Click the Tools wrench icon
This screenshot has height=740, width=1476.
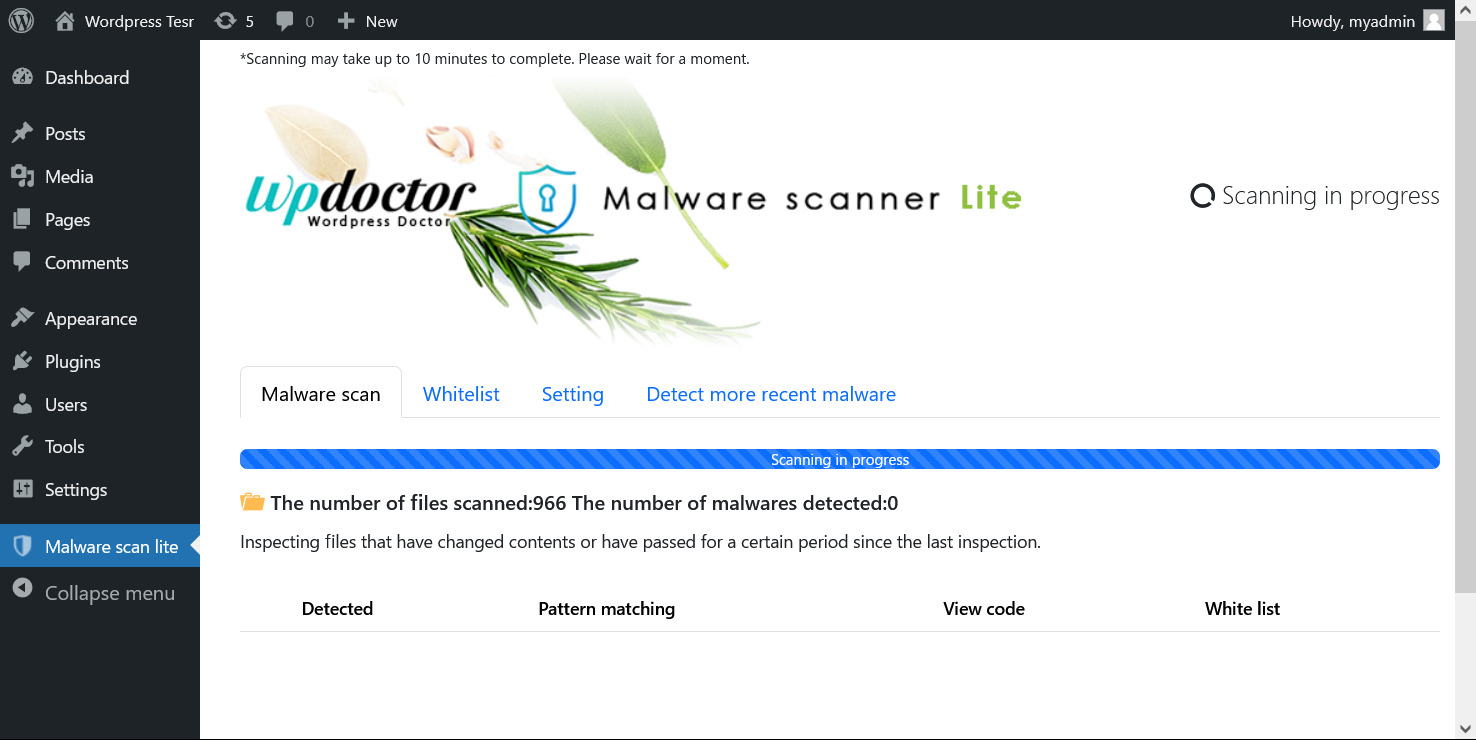click(22, 446)
